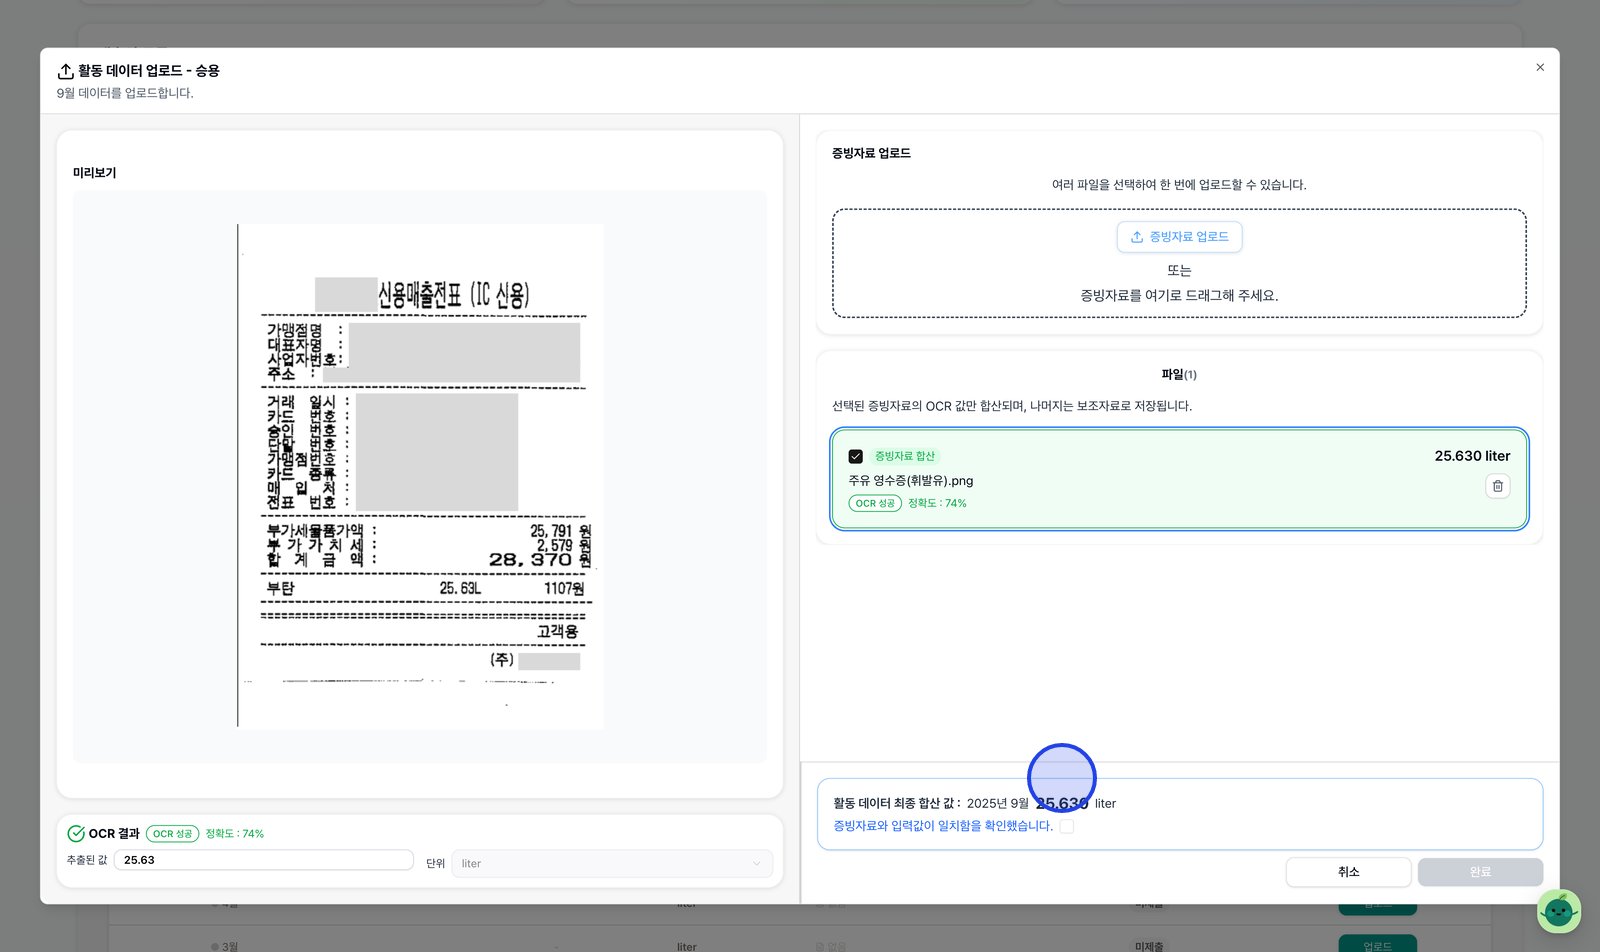This screenshot has height=952, width=1600.
Task: Click the receipt preview image
Action: pos(420,477)
